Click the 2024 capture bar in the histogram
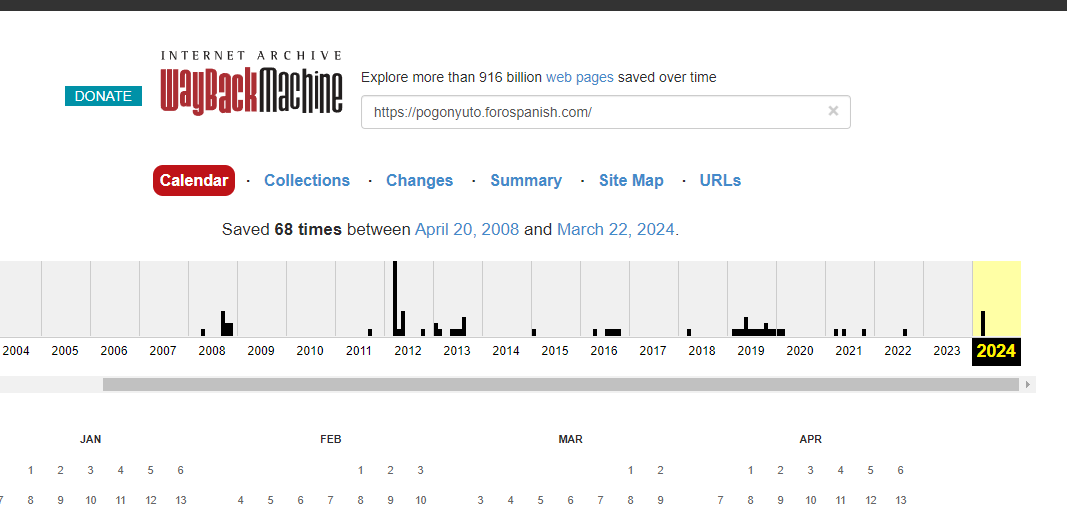Screen dimensions: 1067x518 click(983, 323)
